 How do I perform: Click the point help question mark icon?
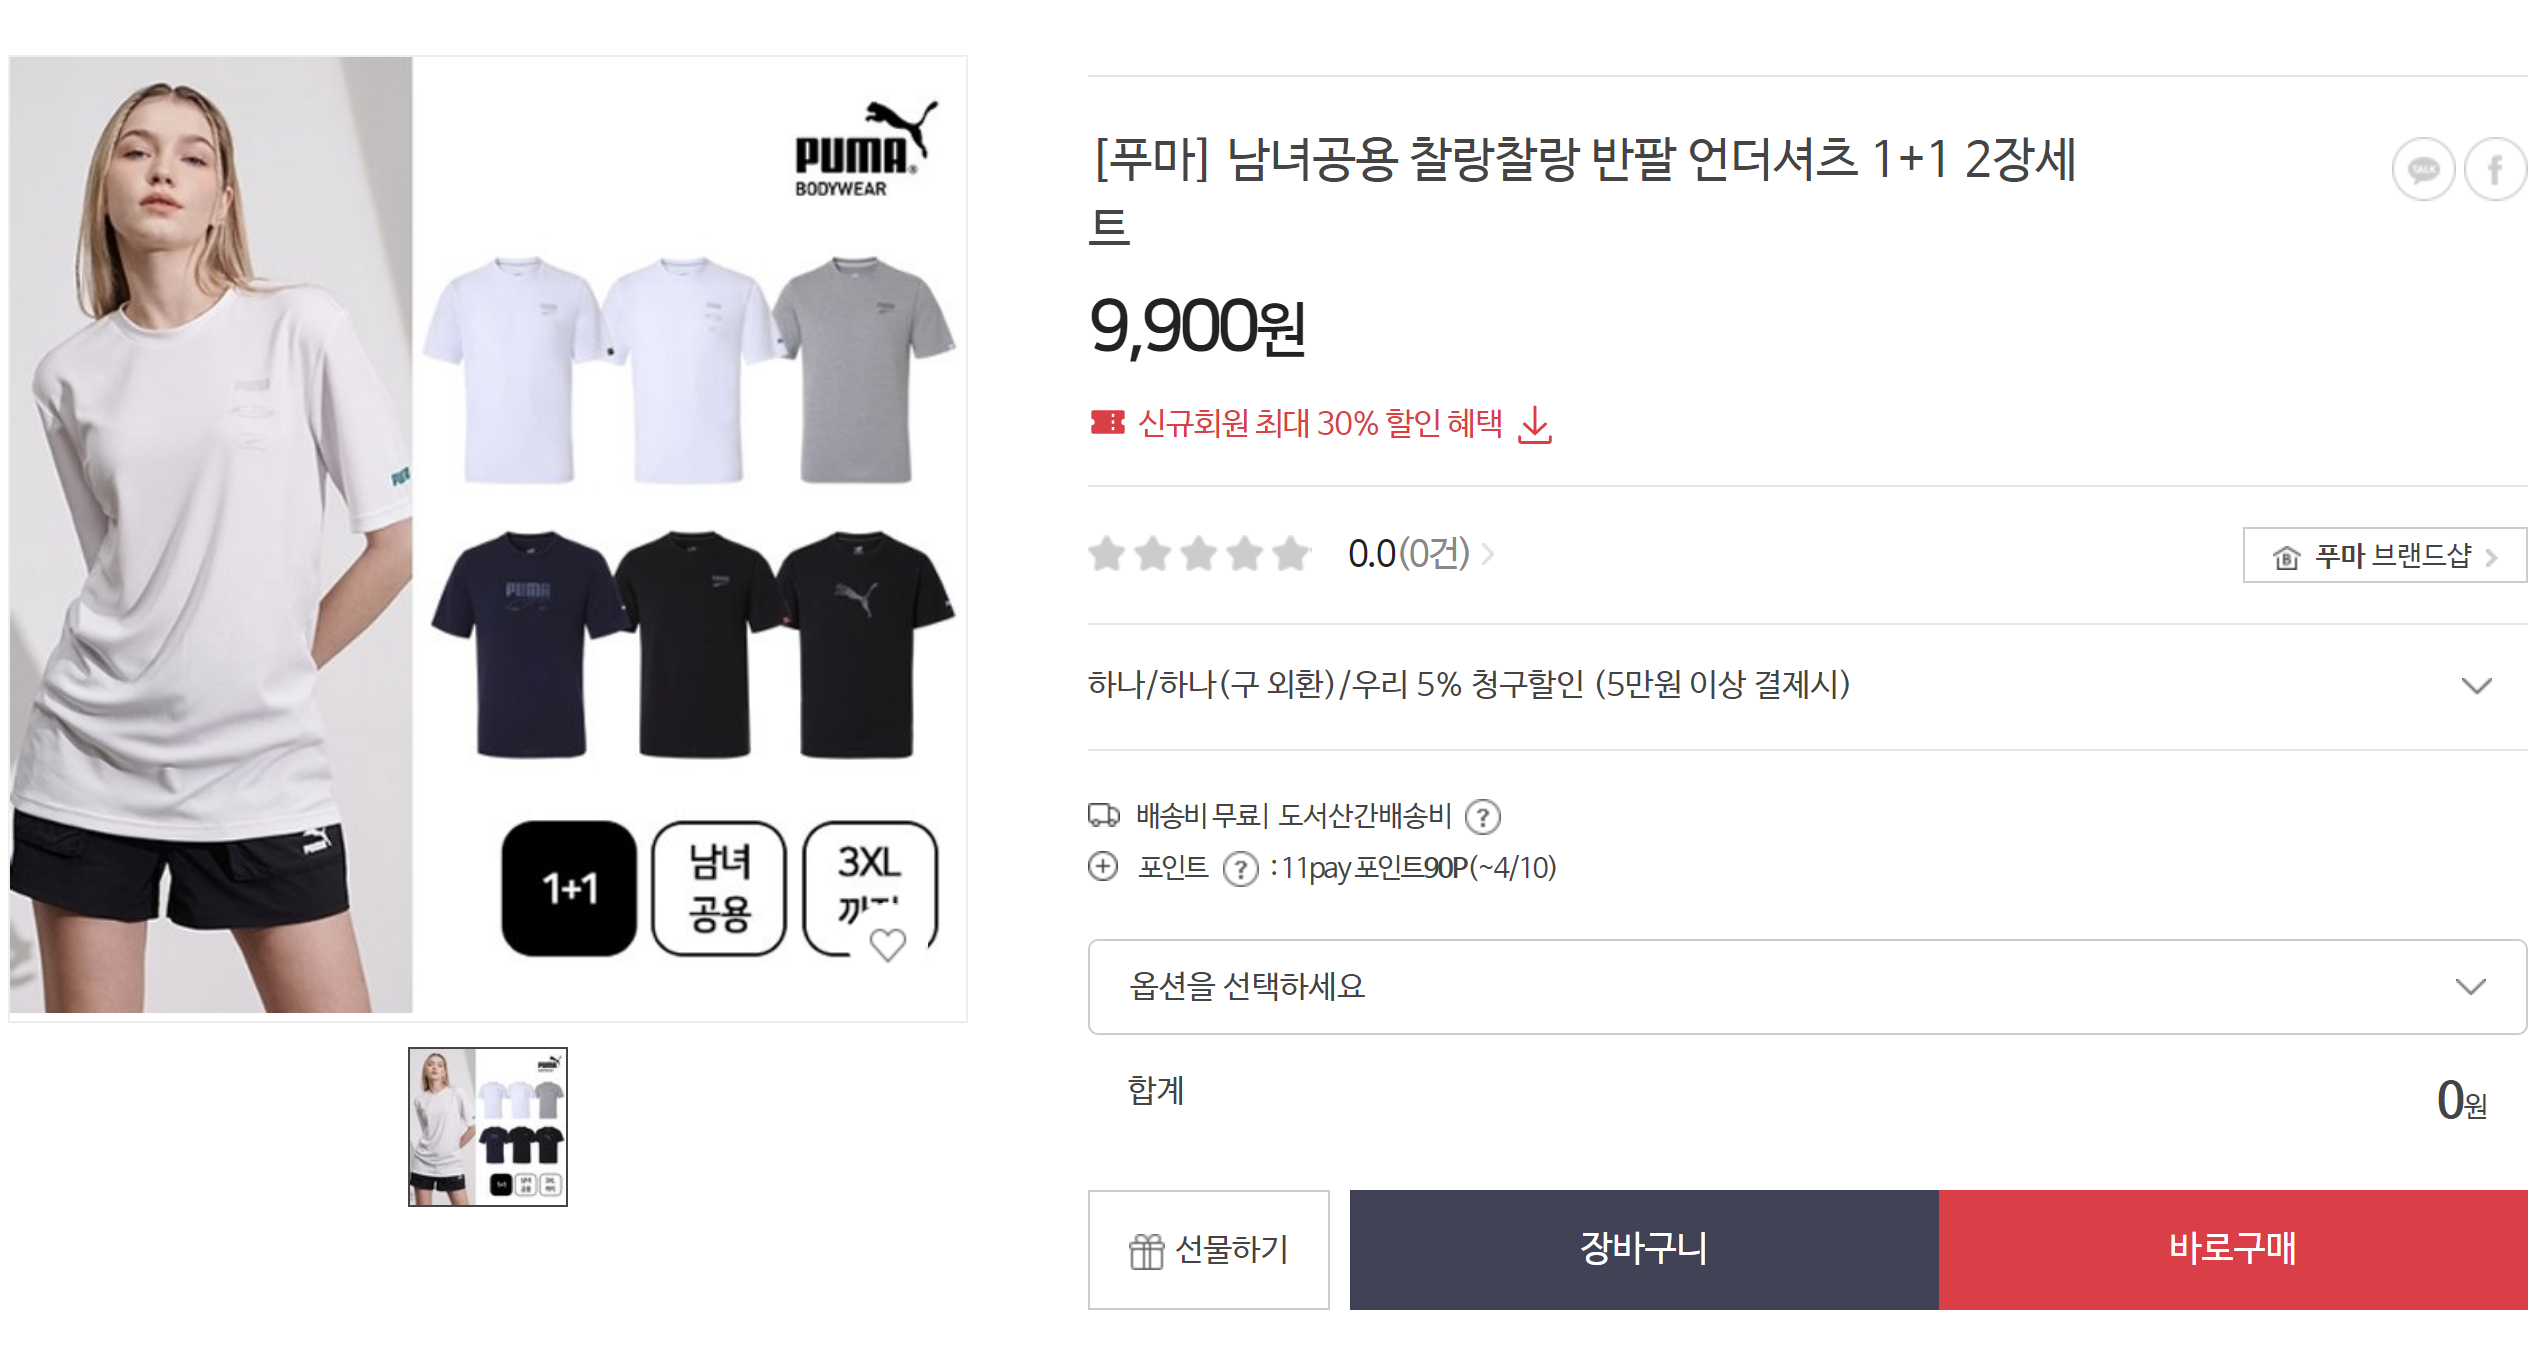click(x=1240, y=869)
